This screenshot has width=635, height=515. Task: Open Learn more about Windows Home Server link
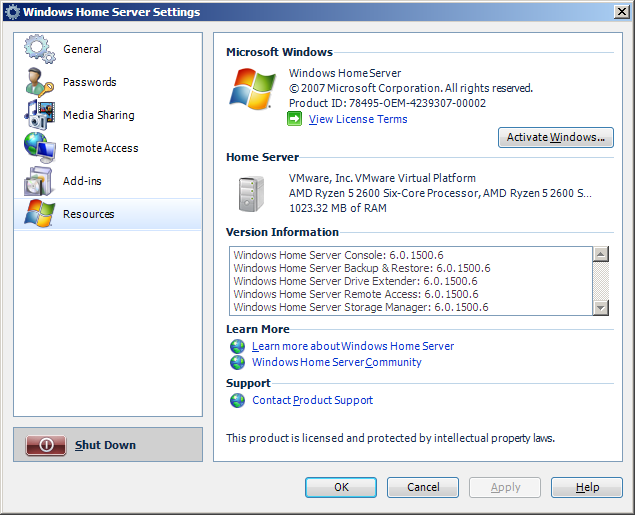(353, 346)
